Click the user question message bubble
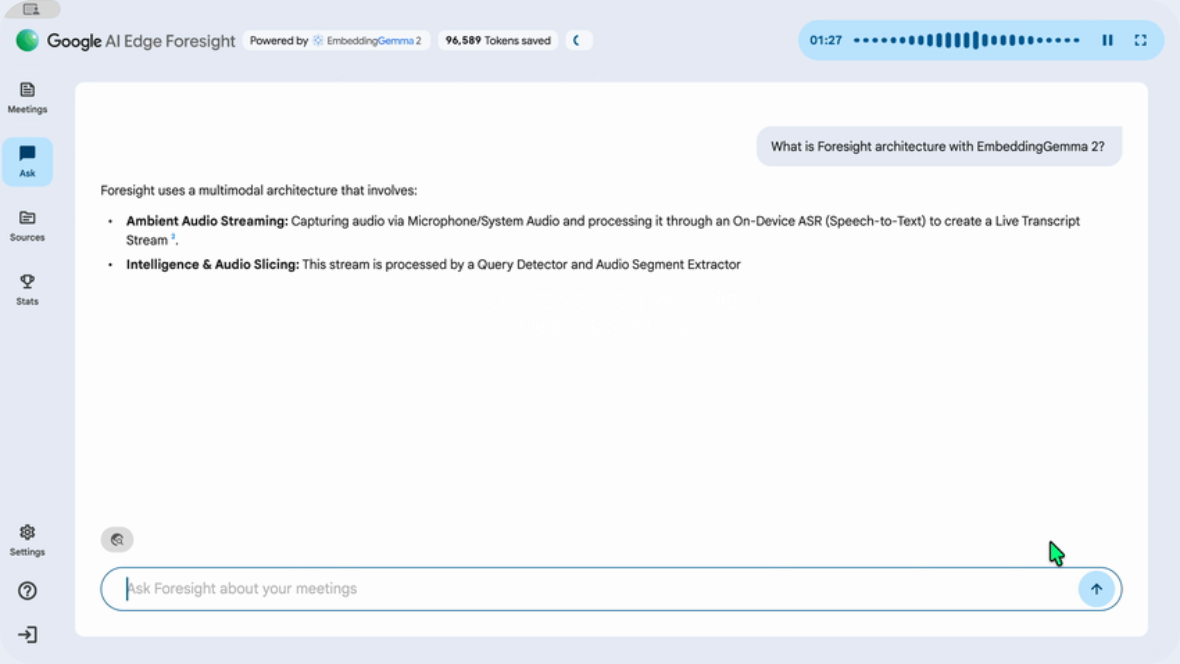The image size is (1180, 664). pos(938,146)
